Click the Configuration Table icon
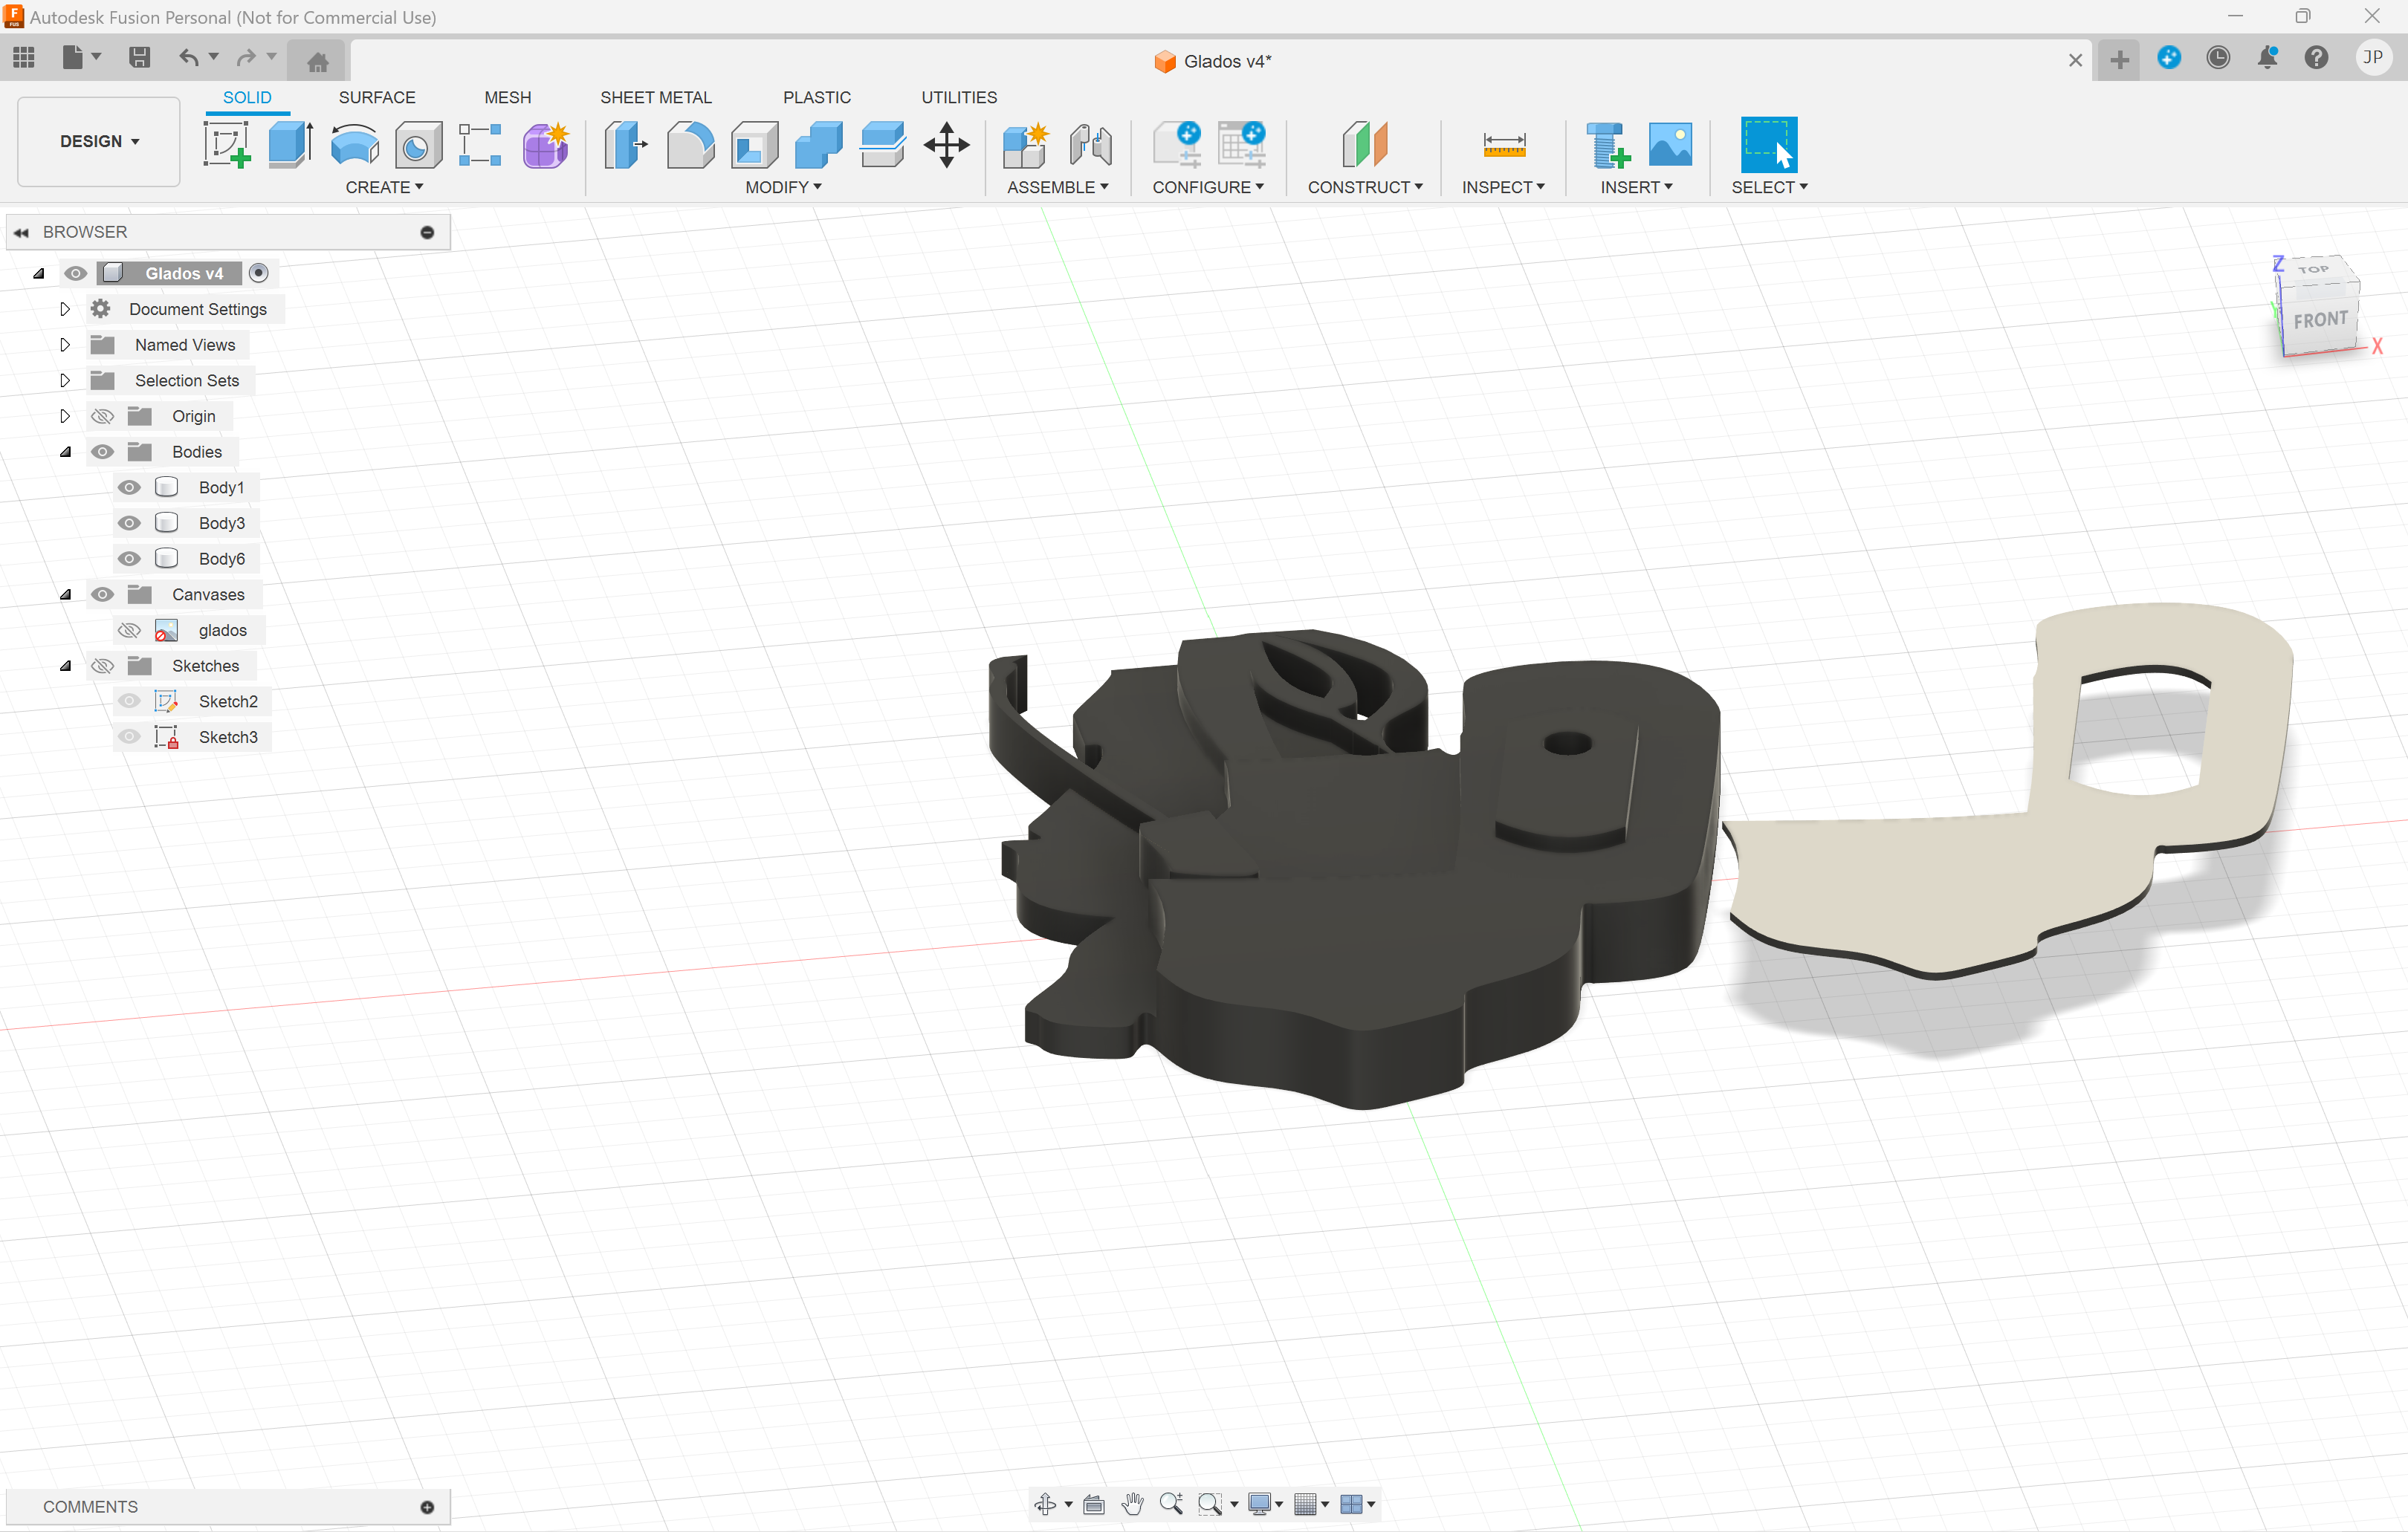Image resolution: width=2408 pixels, height=1532 pixels. point(1242,145)
